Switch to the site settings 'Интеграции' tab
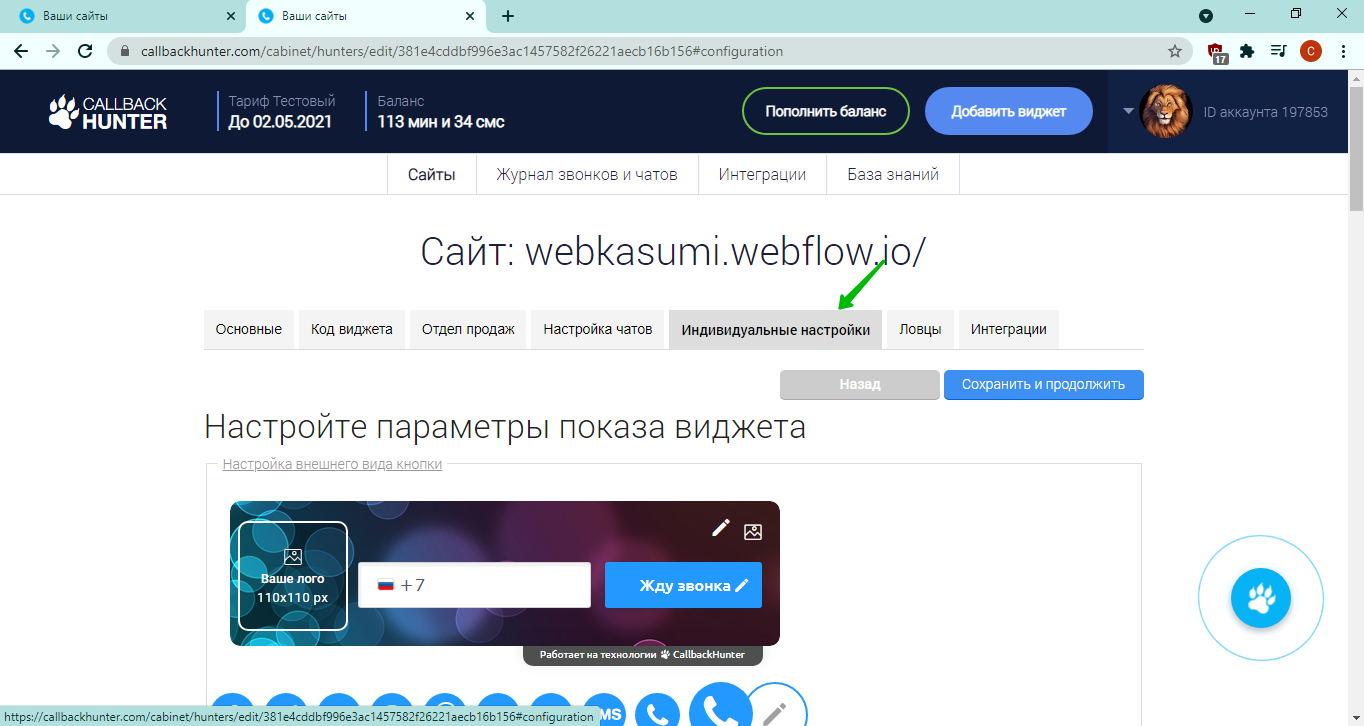This screenshot has height=726, width=1364. [x=1009, y=329]
